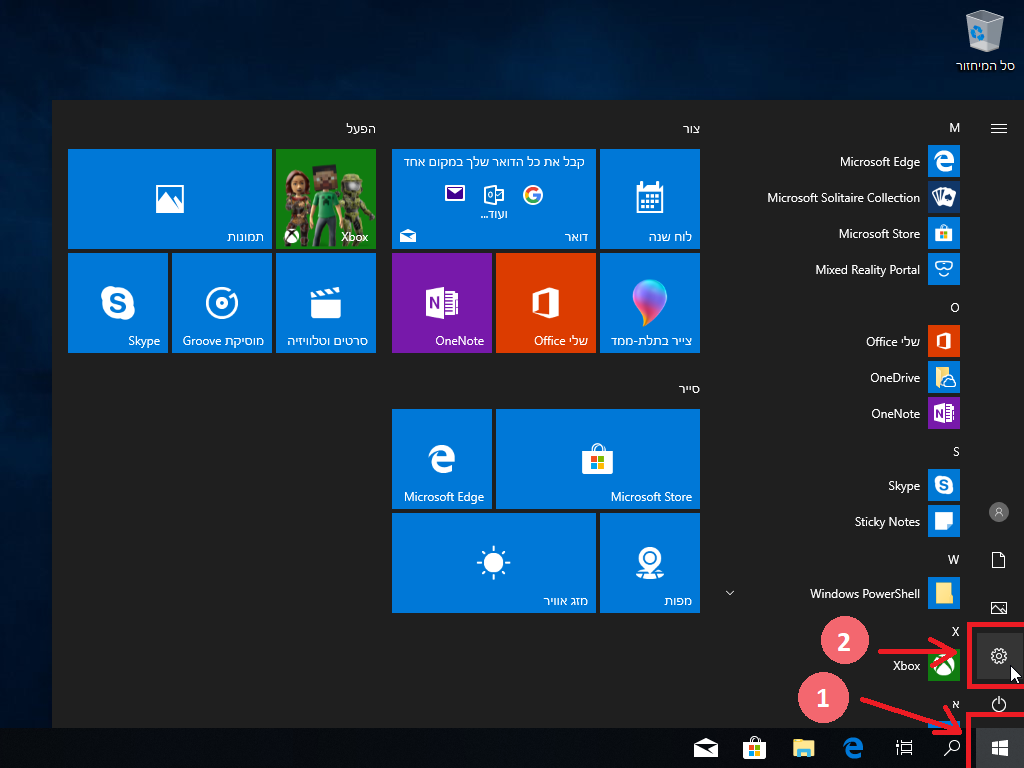Screen dimensions: 1024x768
Task: Launch the Xbox tile with game characters
Action: point(326,199)
